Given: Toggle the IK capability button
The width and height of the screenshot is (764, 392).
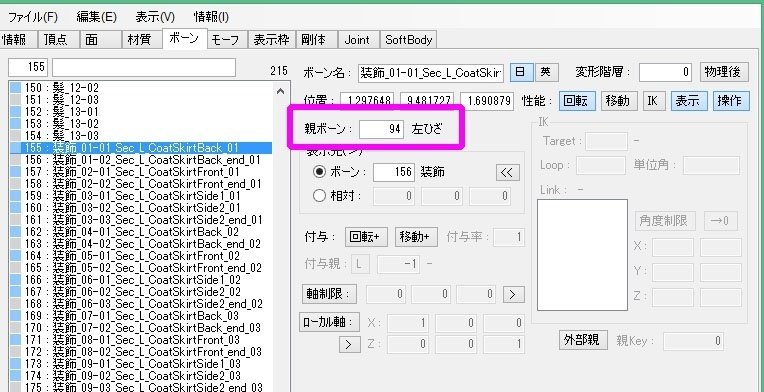Looking at the screenshot, I should [x=653, y=101].
